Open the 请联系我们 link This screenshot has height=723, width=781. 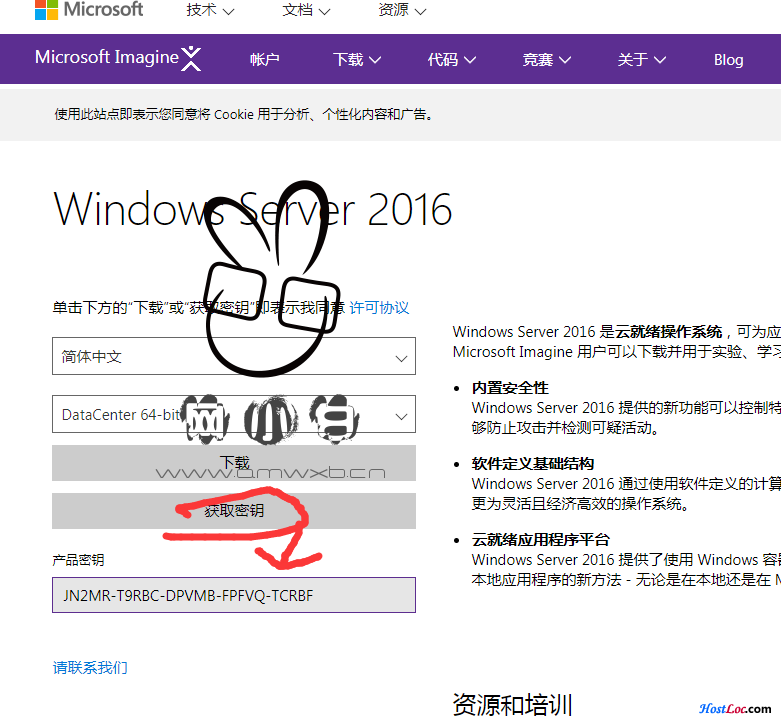pyautogui.click(x=90, y=668)
